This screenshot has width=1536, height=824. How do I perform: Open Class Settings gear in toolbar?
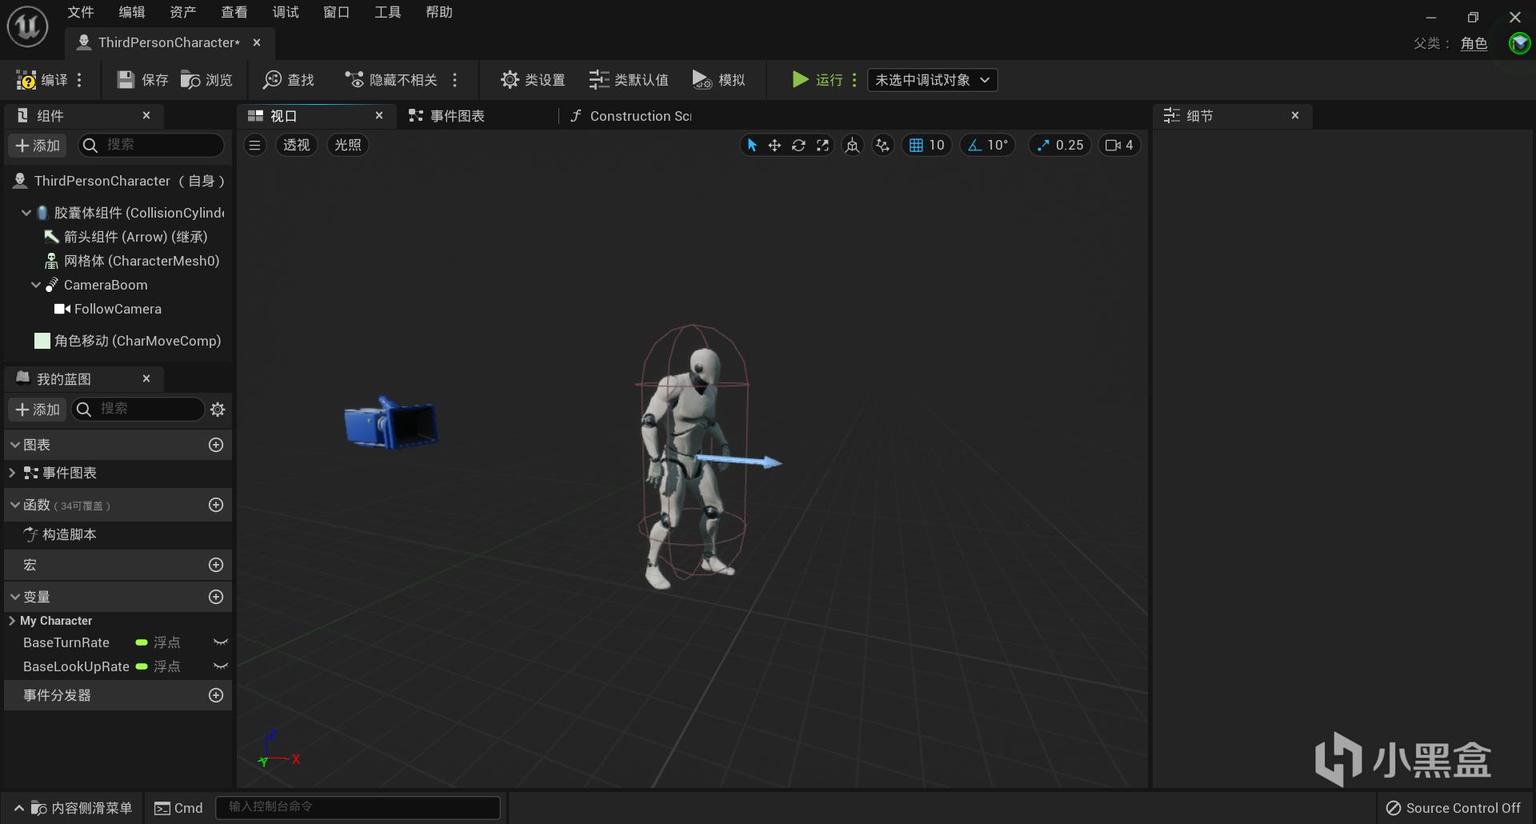[510, 80]
